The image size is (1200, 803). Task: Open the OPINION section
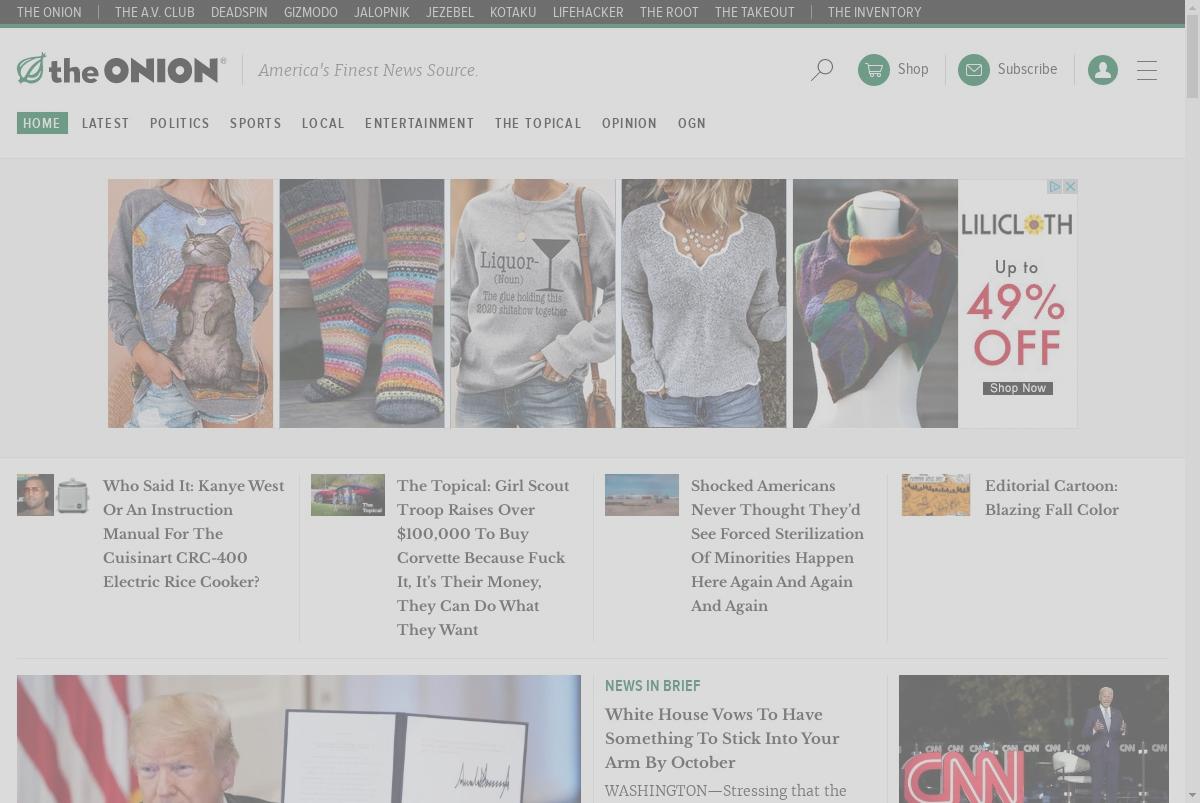629,123
